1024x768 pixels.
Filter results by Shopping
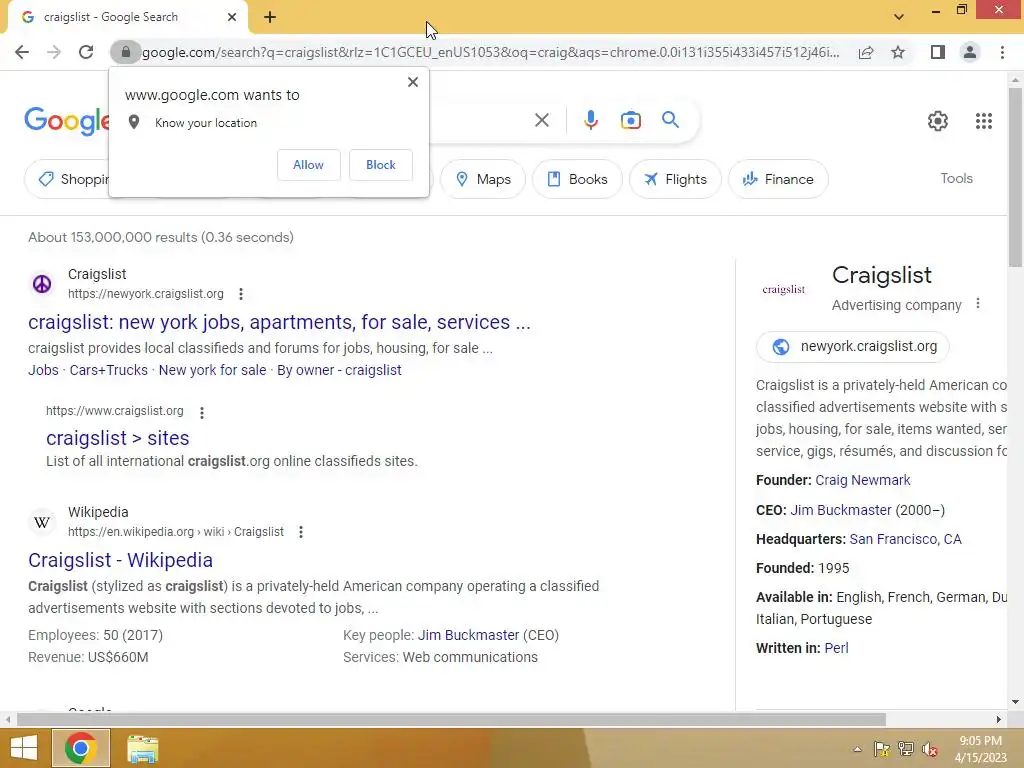[67, 179]
